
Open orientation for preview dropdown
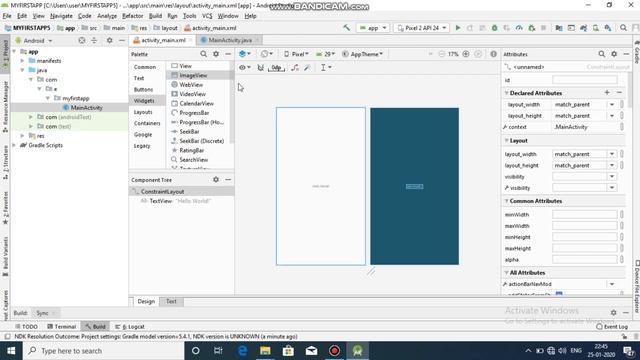coord(267,54)
